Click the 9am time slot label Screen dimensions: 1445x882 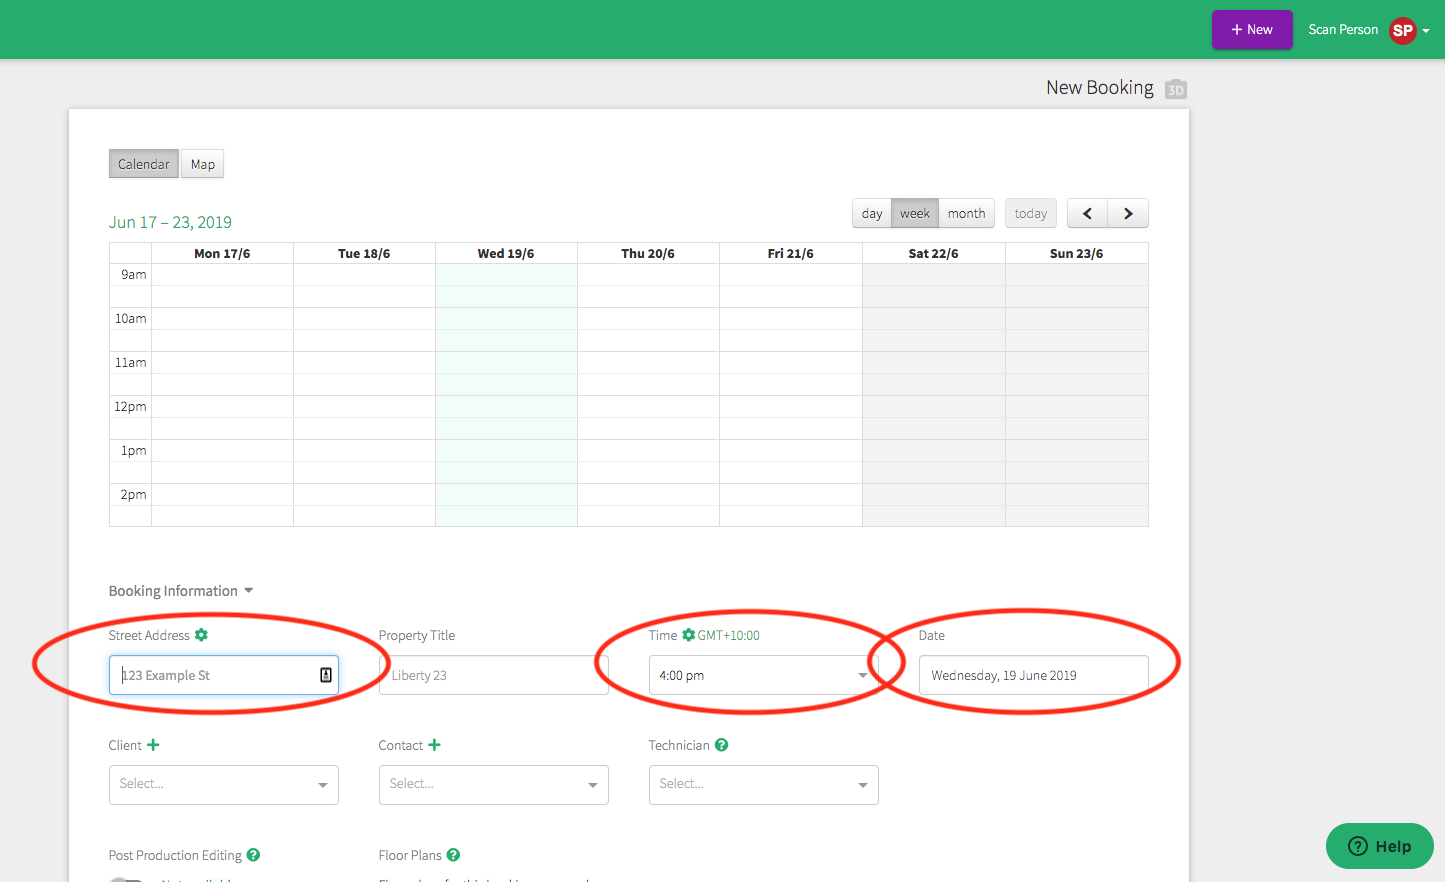134,274
